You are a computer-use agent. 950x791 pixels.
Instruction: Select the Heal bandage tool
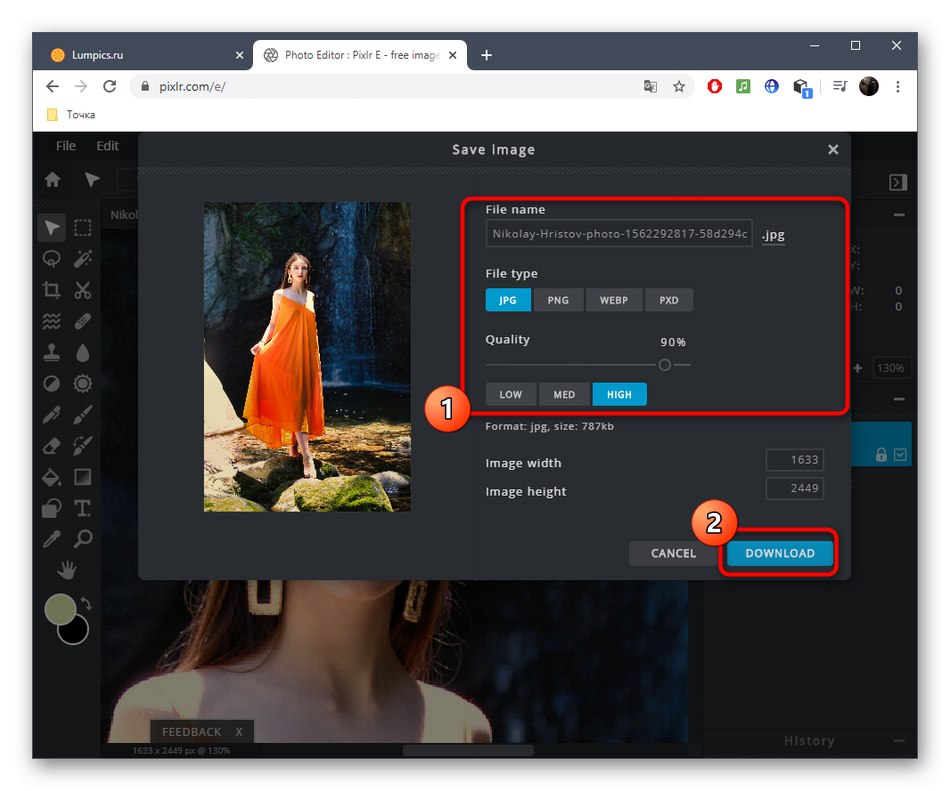pyautogui.click(x=83, y=321)
